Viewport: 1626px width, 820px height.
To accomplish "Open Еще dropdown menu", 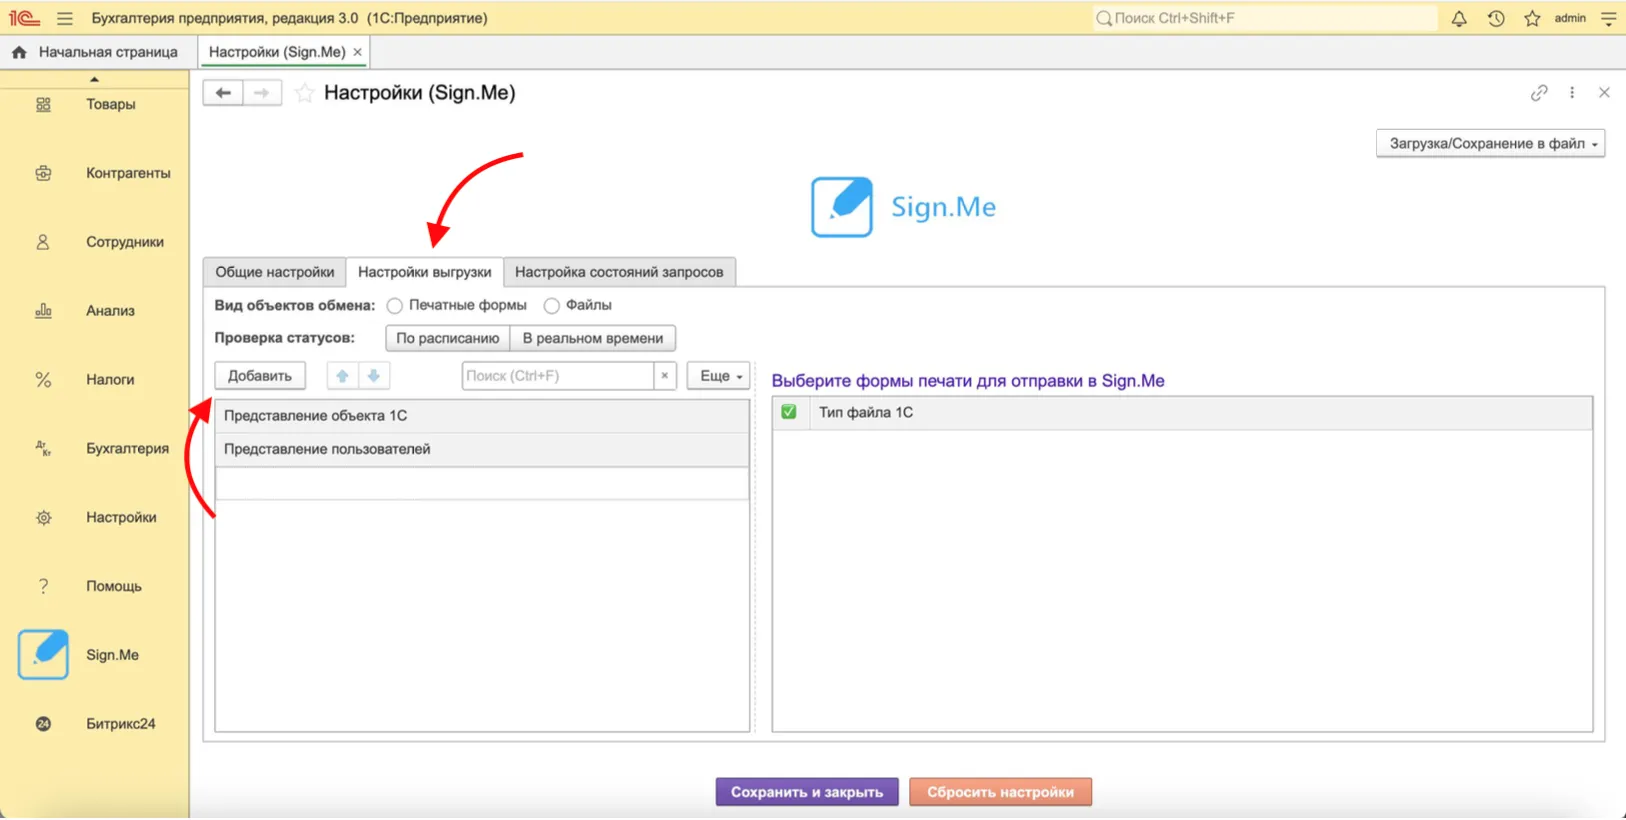I will pos(719,376).
